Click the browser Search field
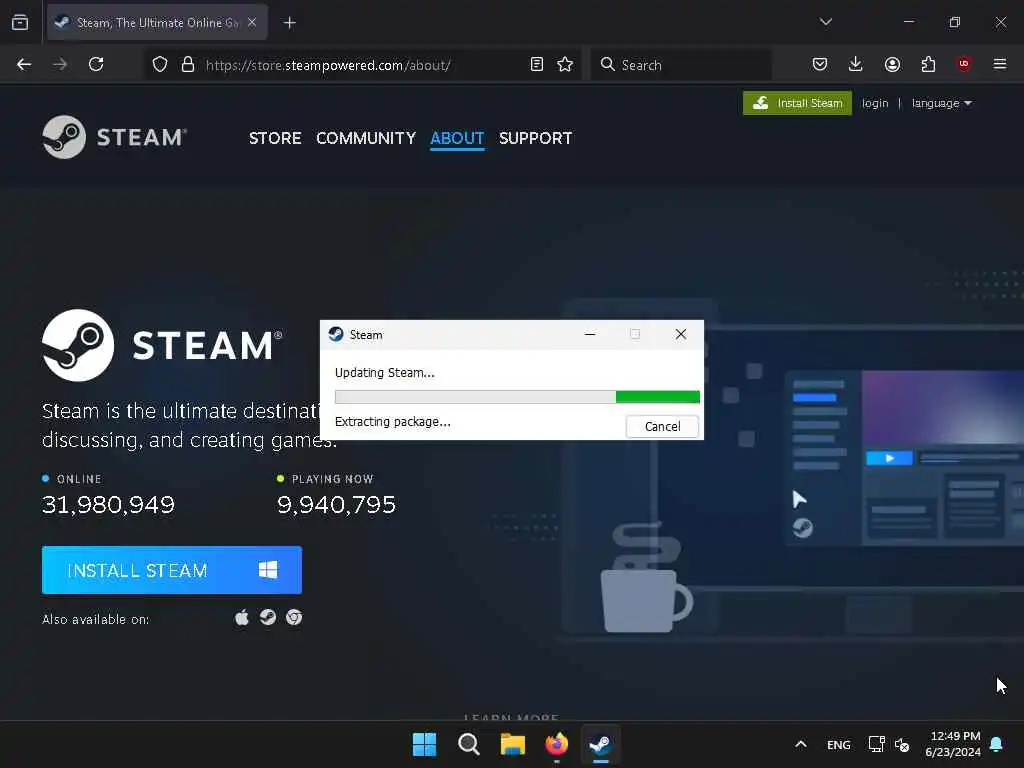The height and width of the screenshot is (768, 1024). (681, 65)
